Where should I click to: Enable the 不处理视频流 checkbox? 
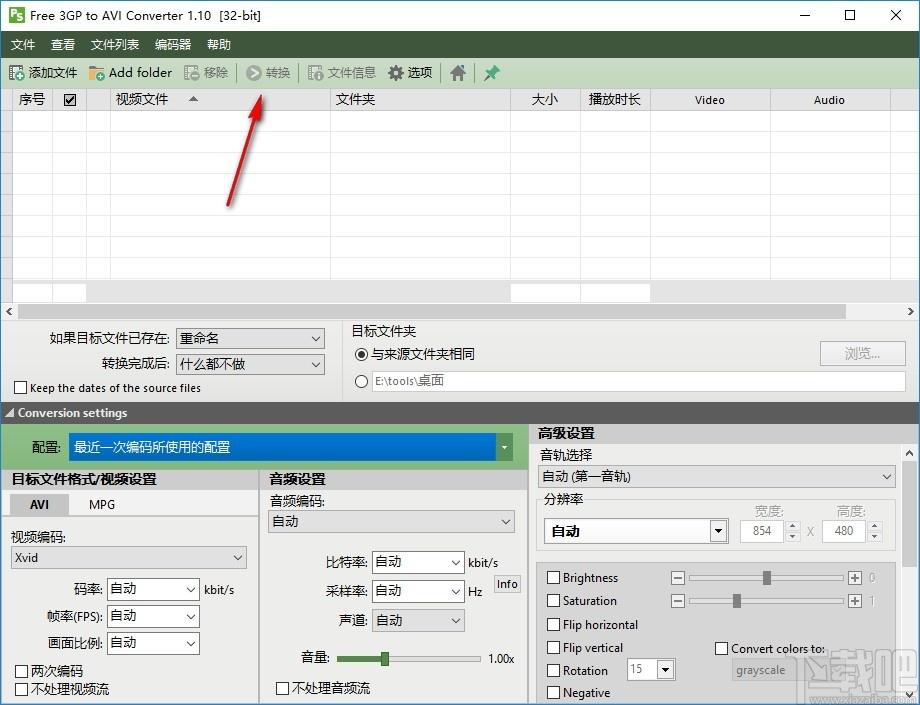(21, 689)
